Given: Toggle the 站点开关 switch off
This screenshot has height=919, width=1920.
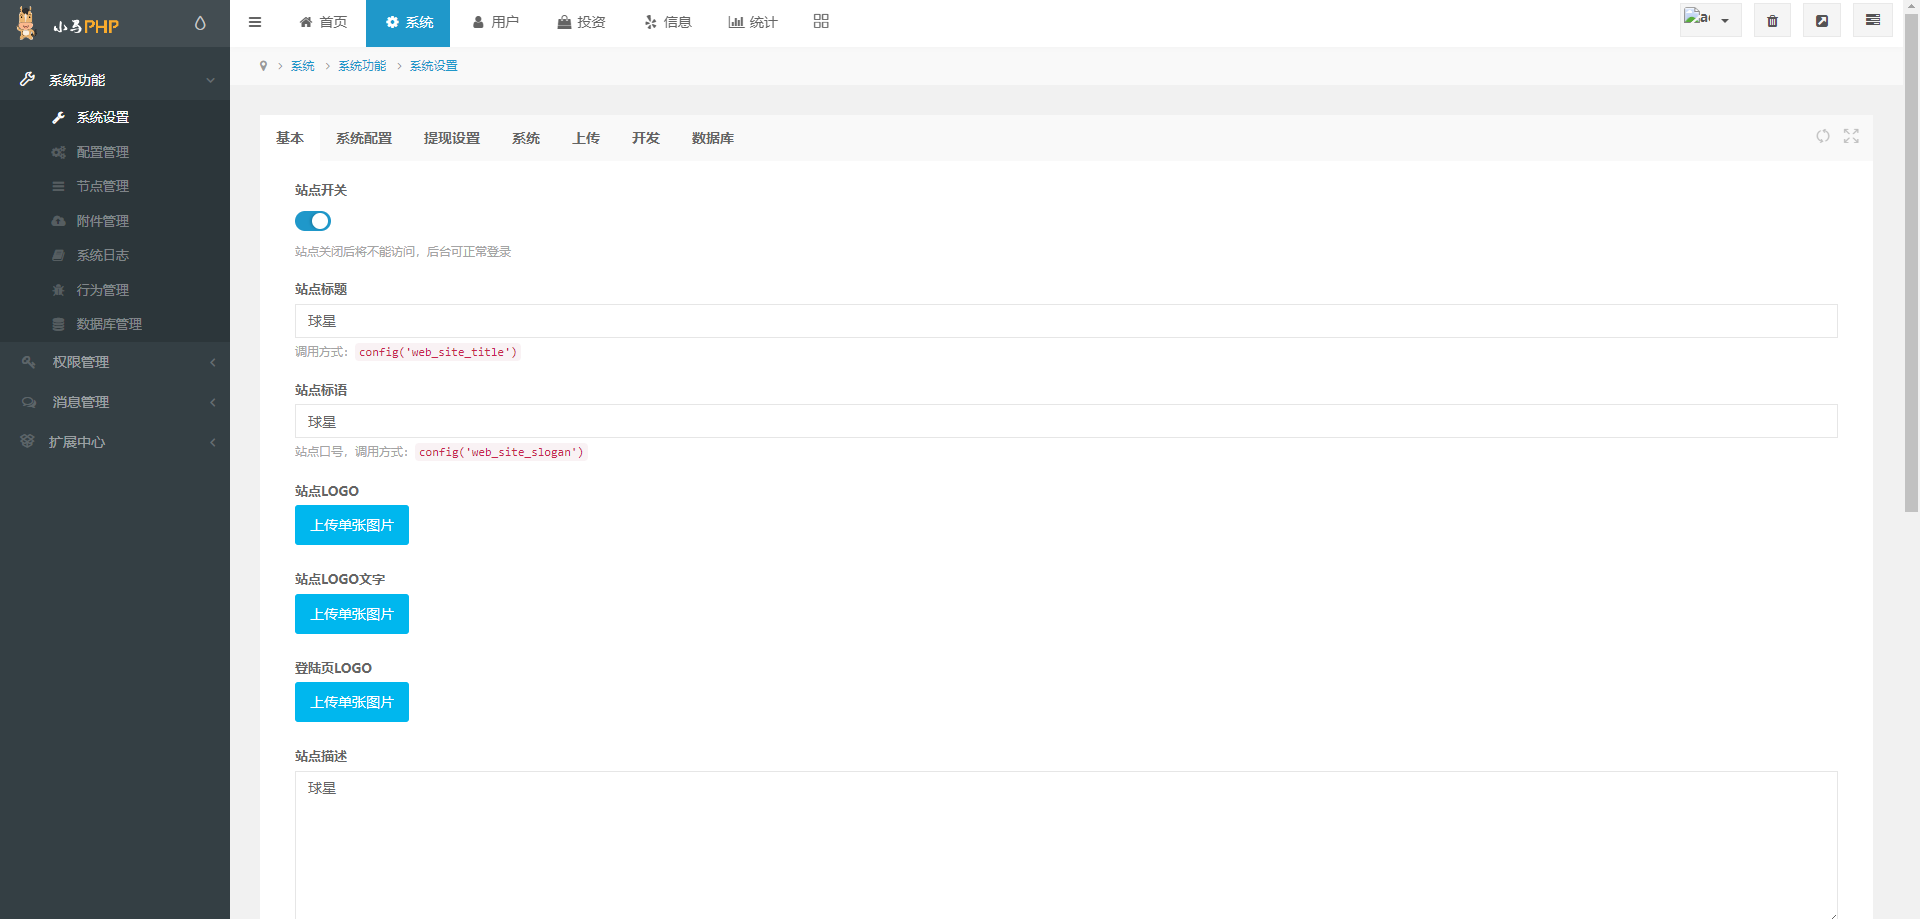Looking at the screenshot, I should tap(313, 221).
